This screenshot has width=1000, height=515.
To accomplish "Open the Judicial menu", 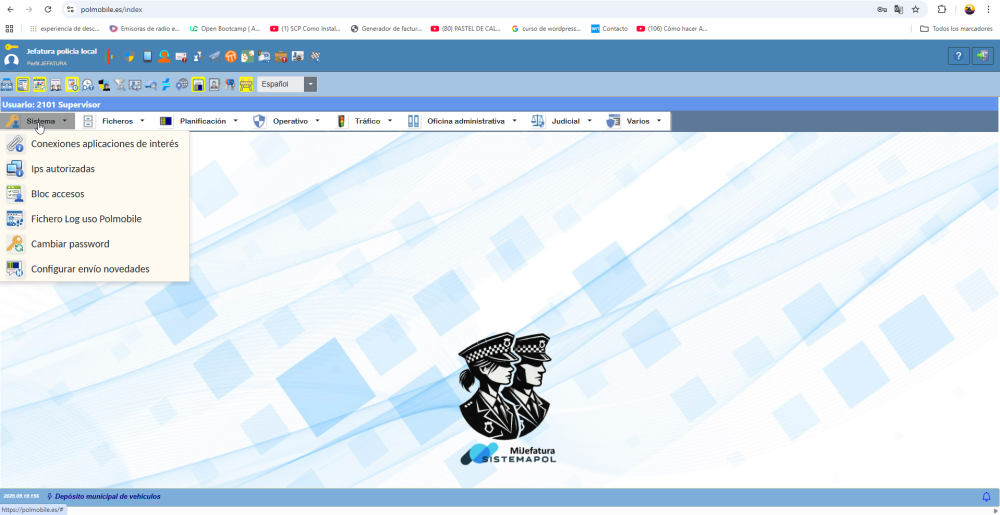I will (565, 121).
